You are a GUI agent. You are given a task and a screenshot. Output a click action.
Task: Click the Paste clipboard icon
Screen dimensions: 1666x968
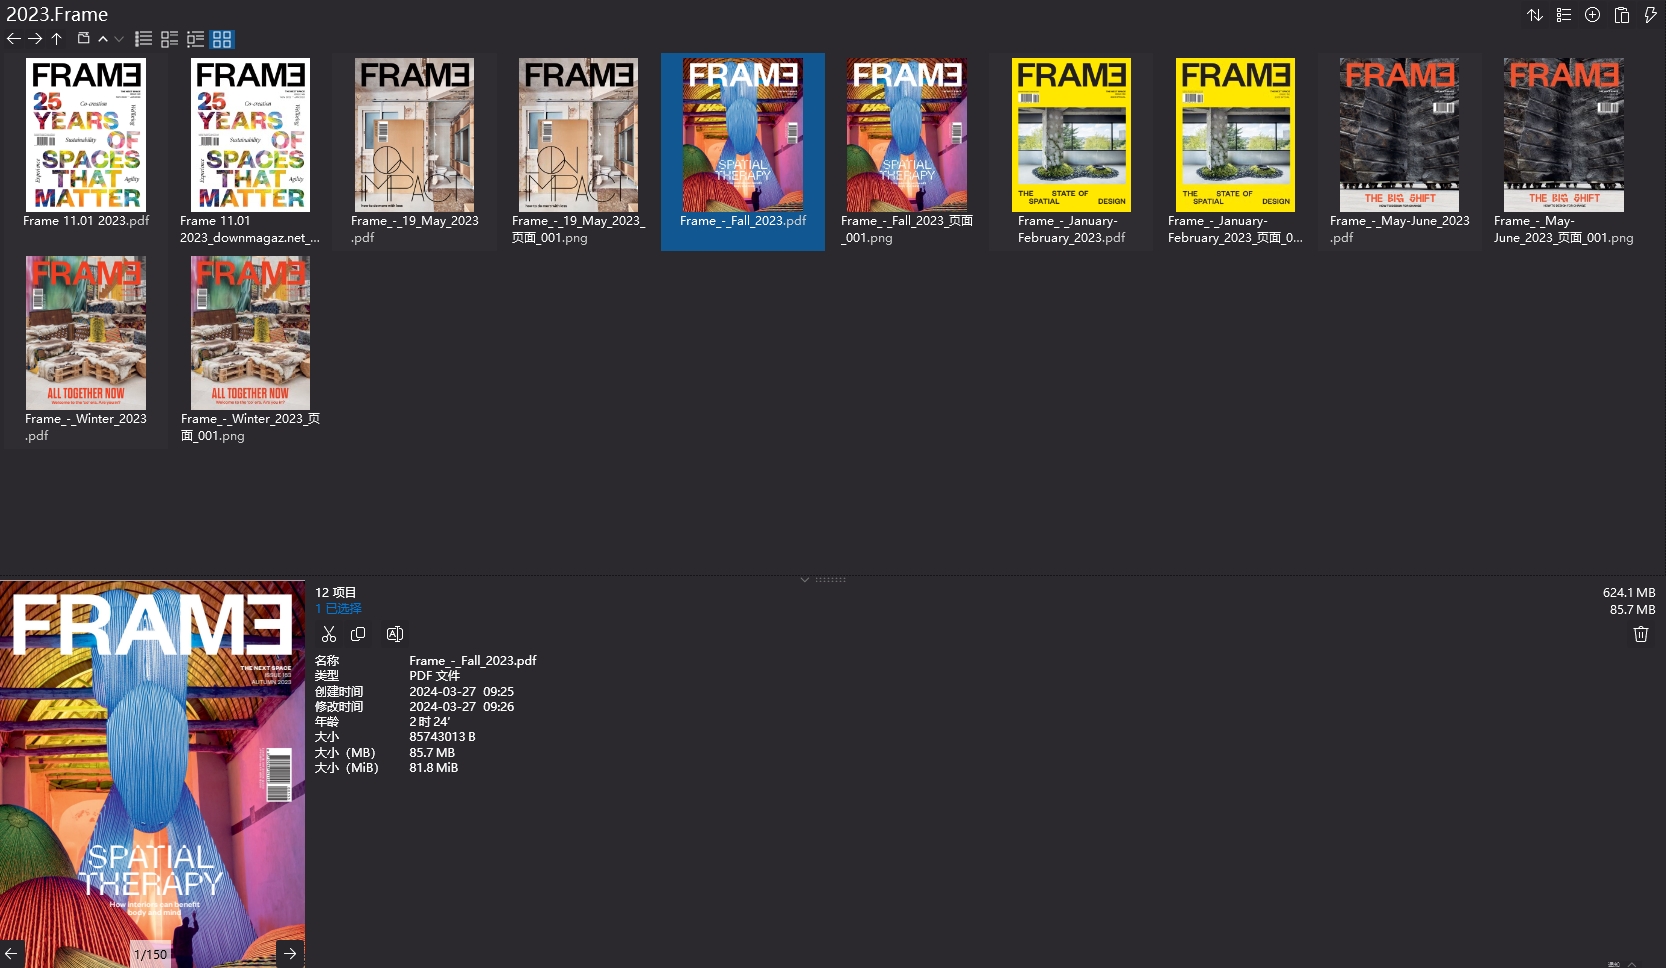[1622, 15]
